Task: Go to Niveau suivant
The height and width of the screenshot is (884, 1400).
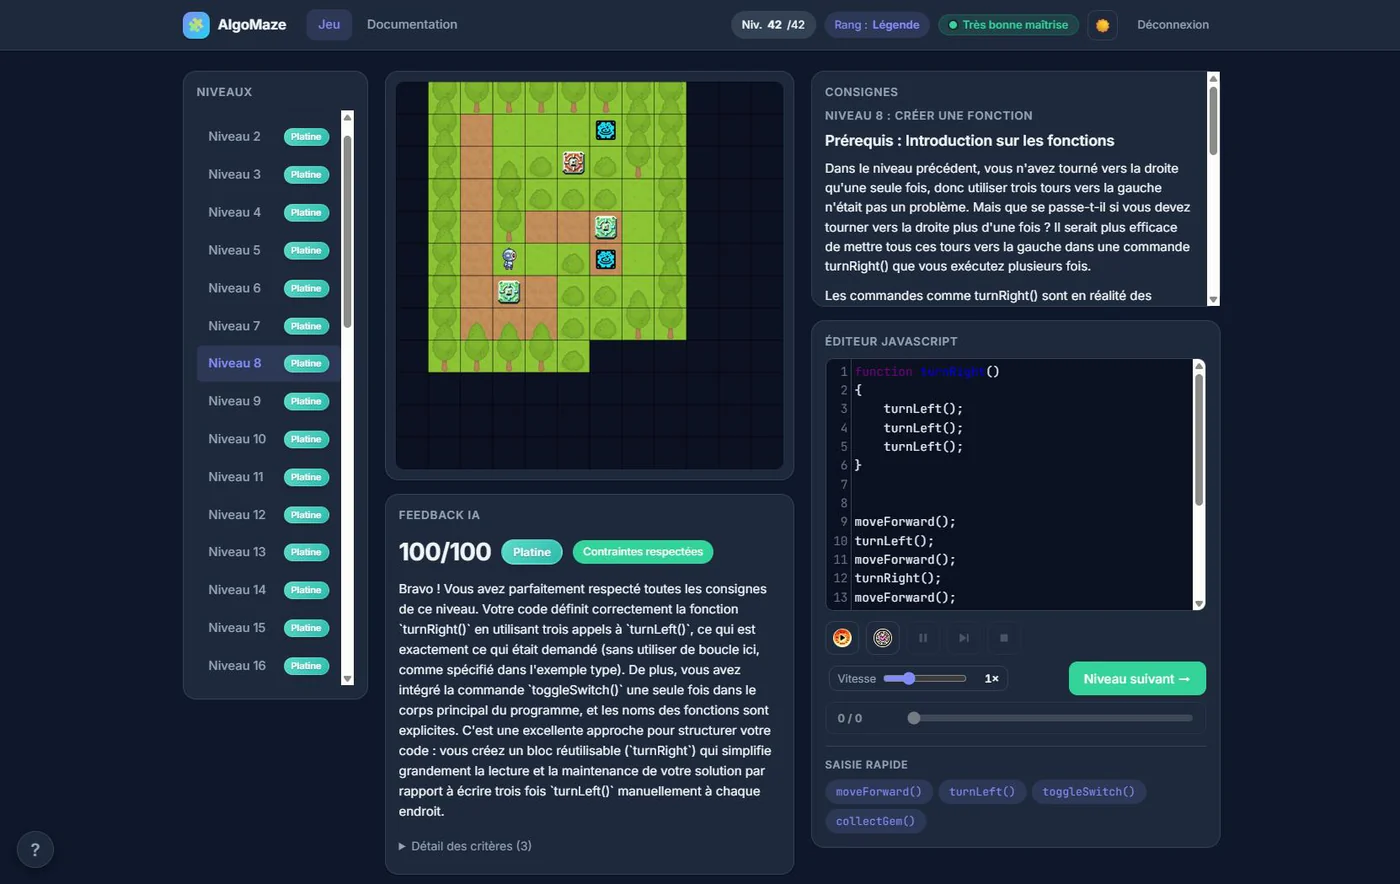Action: click(x=1137, y=678)
